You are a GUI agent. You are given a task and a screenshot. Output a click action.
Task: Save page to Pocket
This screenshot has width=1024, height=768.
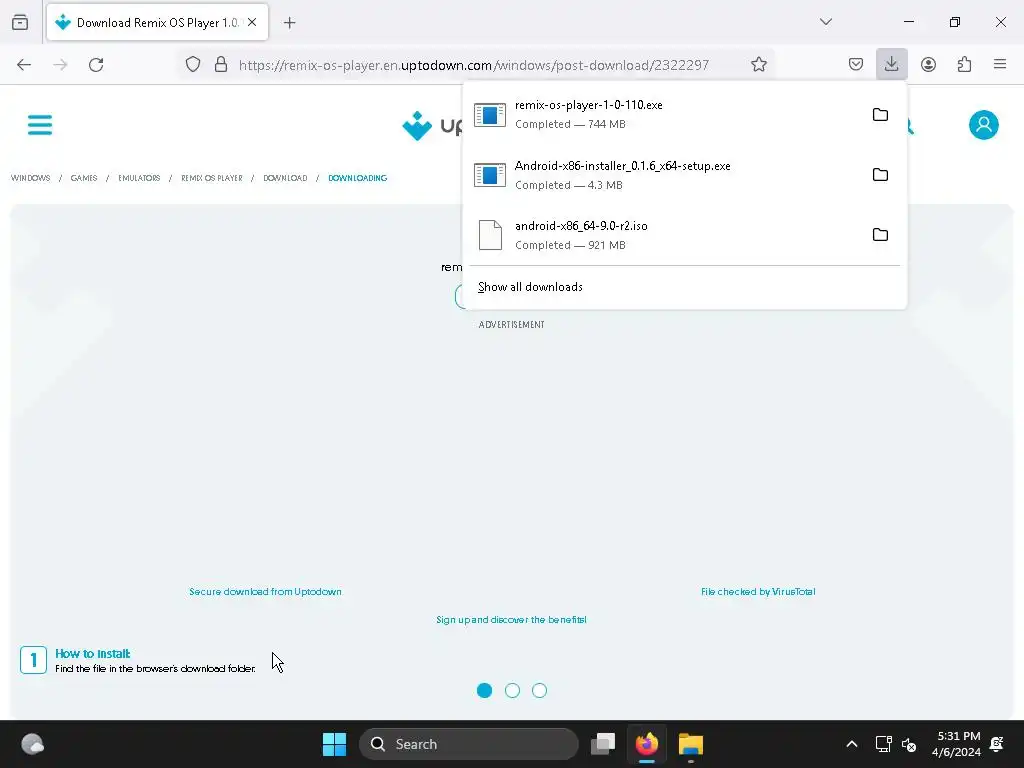(856, 65)
